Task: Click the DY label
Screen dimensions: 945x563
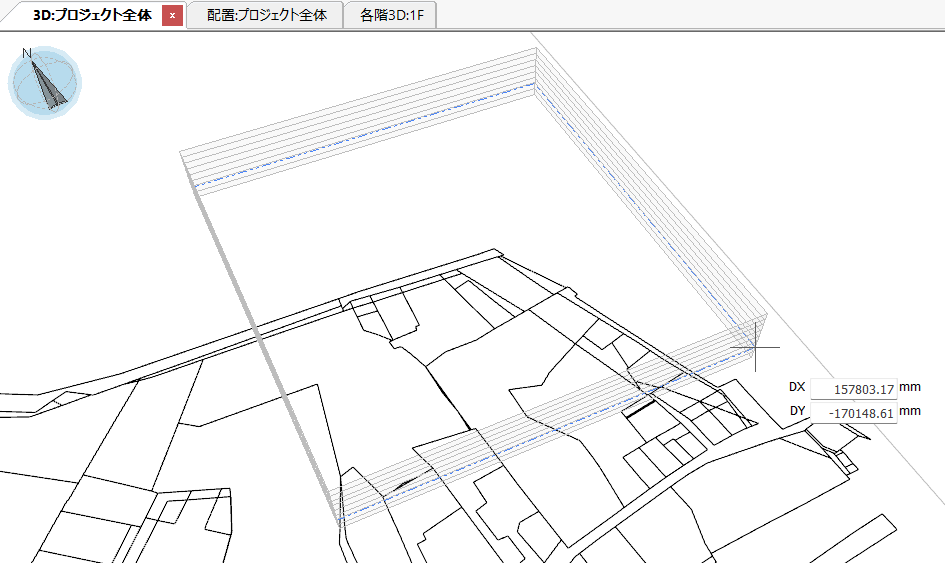Action: [797, 411]
